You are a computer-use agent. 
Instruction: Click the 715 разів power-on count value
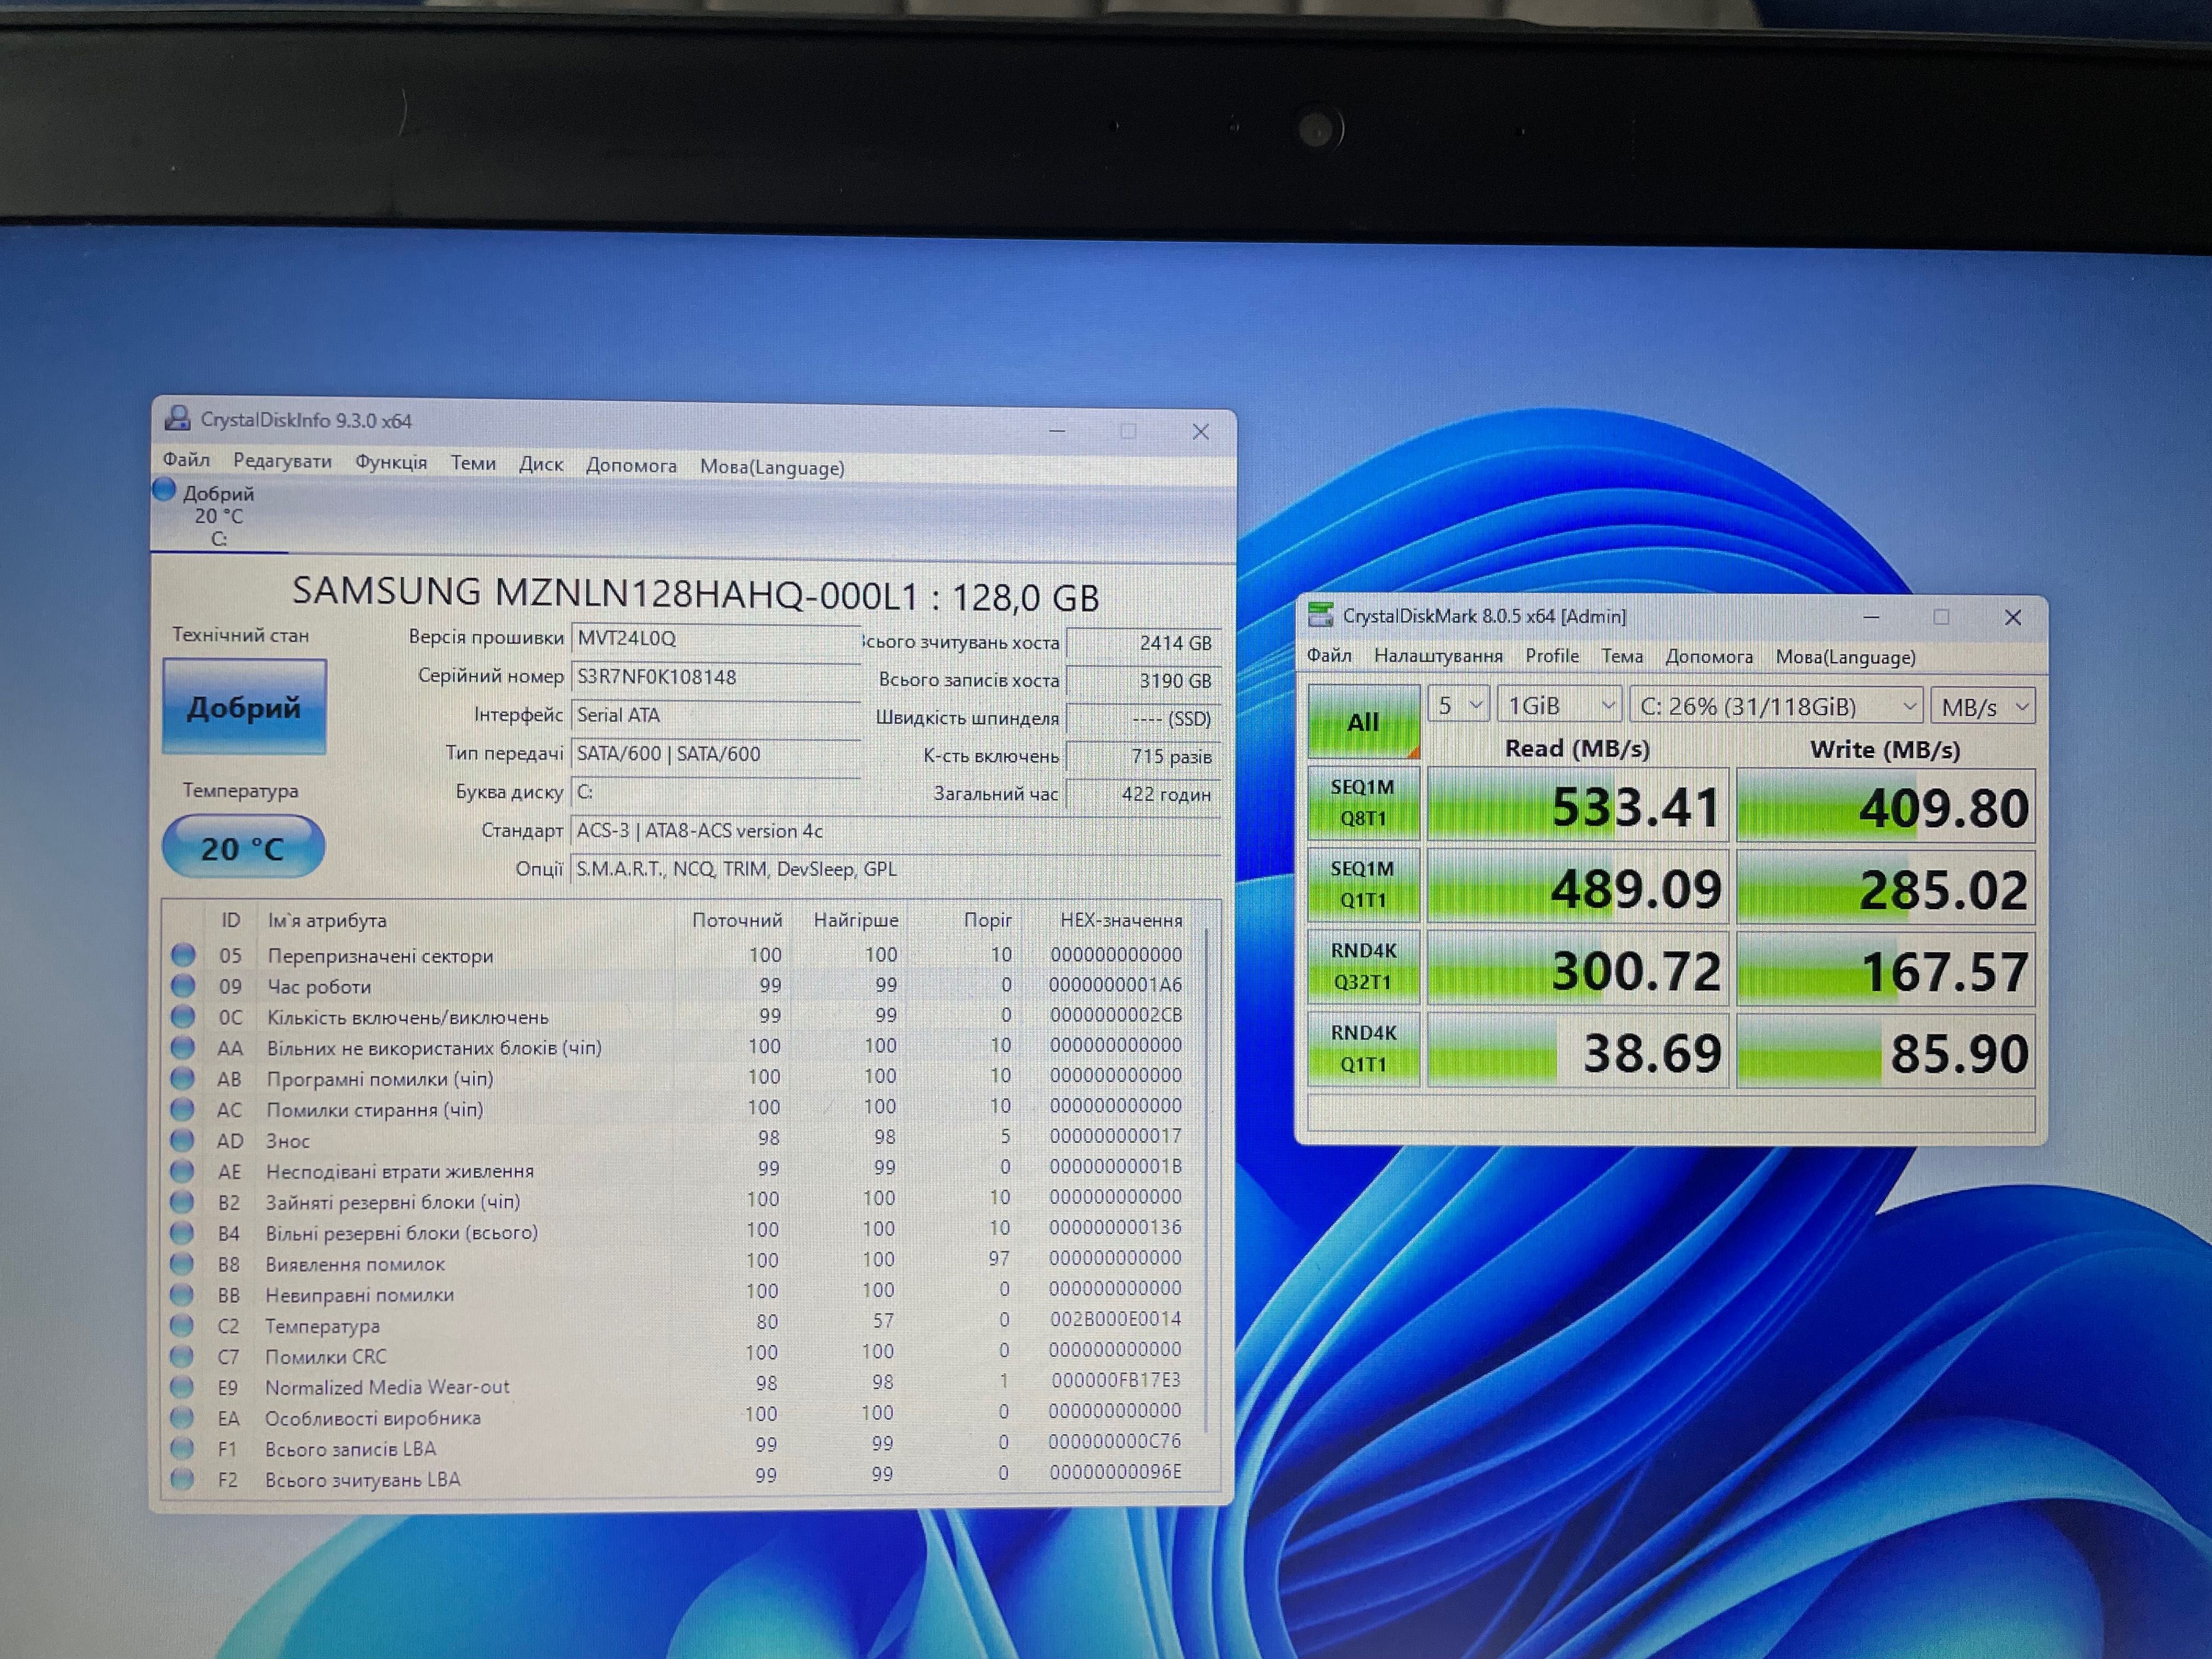point(1143,756)
